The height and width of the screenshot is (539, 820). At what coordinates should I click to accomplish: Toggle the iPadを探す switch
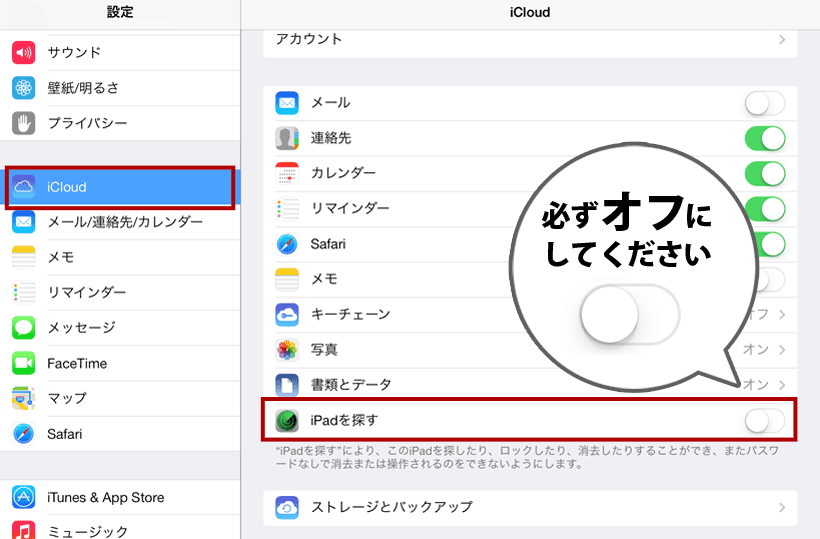click(x=765, y=421)
